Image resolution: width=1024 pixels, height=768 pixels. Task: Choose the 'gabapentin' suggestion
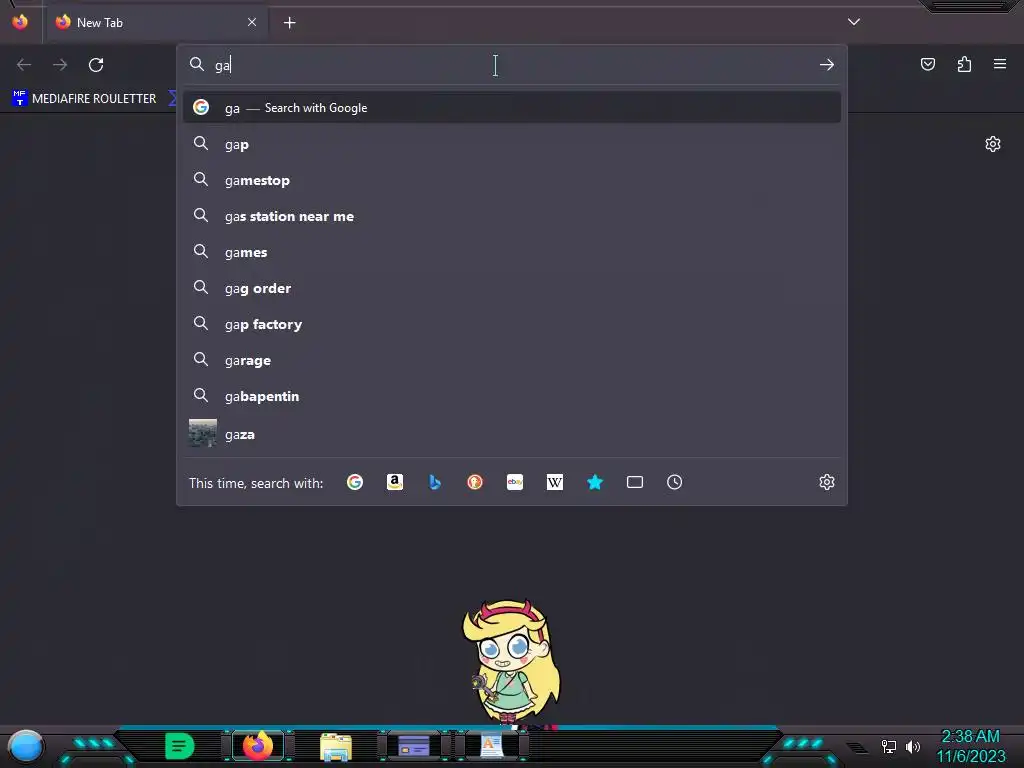click(x=512, y=396)
